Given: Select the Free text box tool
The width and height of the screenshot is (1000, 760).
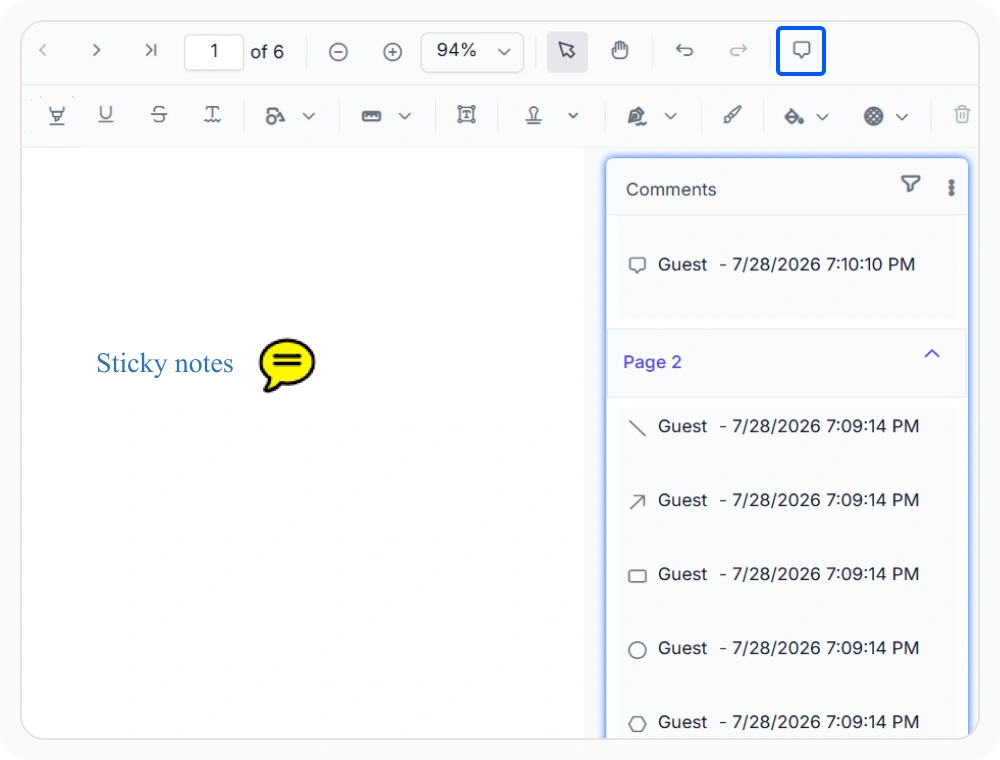Looking at the screenshot, I should point(466,115).
